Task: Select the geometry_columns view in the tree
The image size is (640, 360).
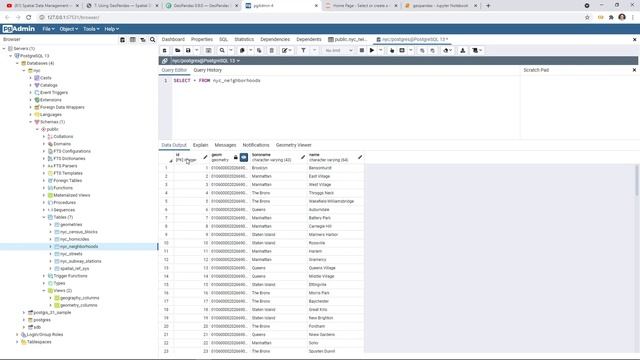Action: click(78, 305)
